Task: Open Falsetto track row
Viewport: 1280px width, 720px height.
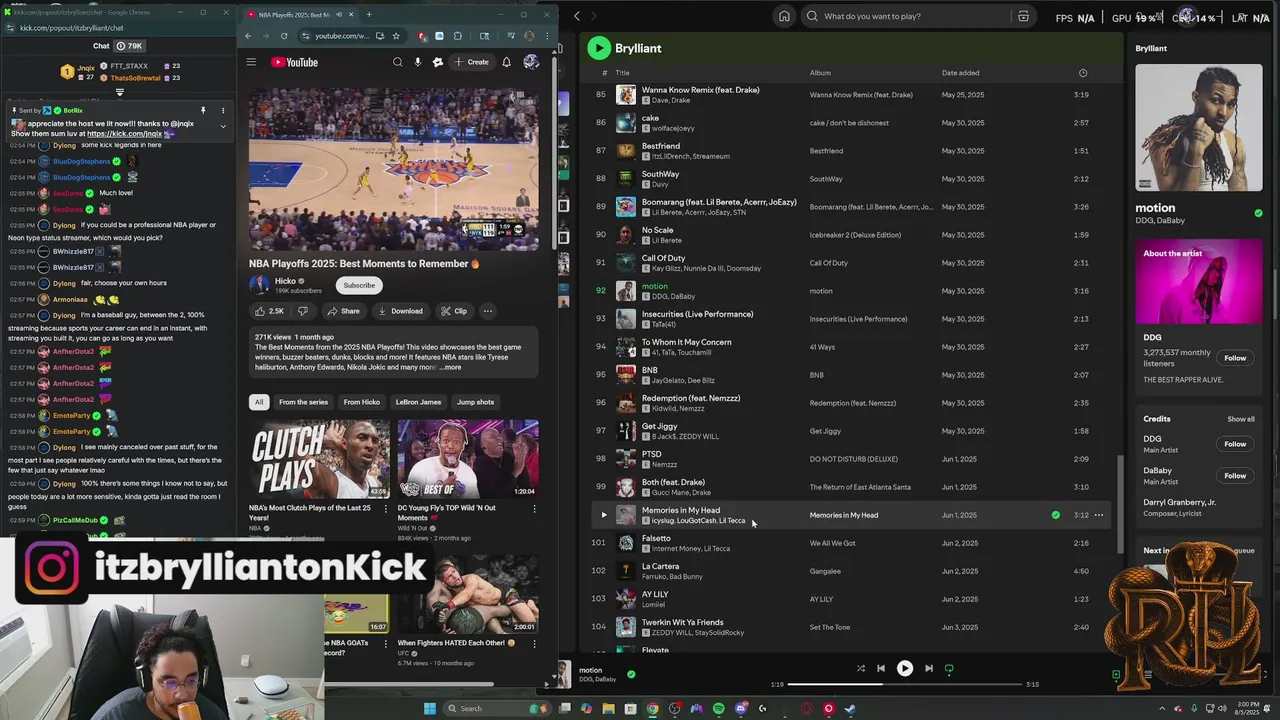Action: click(851, 543)
